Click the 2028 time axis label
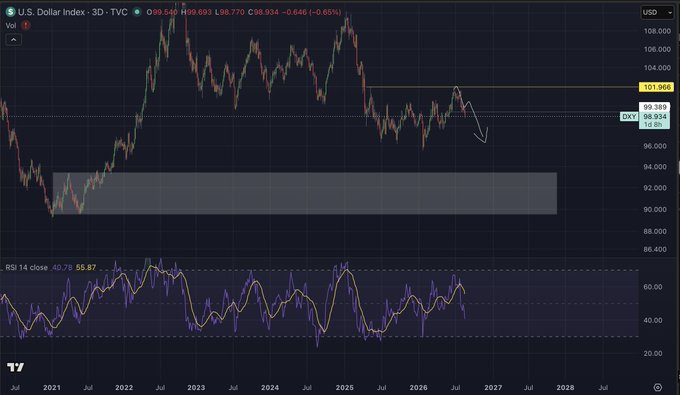Viewport: 680px width, 395px height. pyautogui.click(x=566, y=388)
